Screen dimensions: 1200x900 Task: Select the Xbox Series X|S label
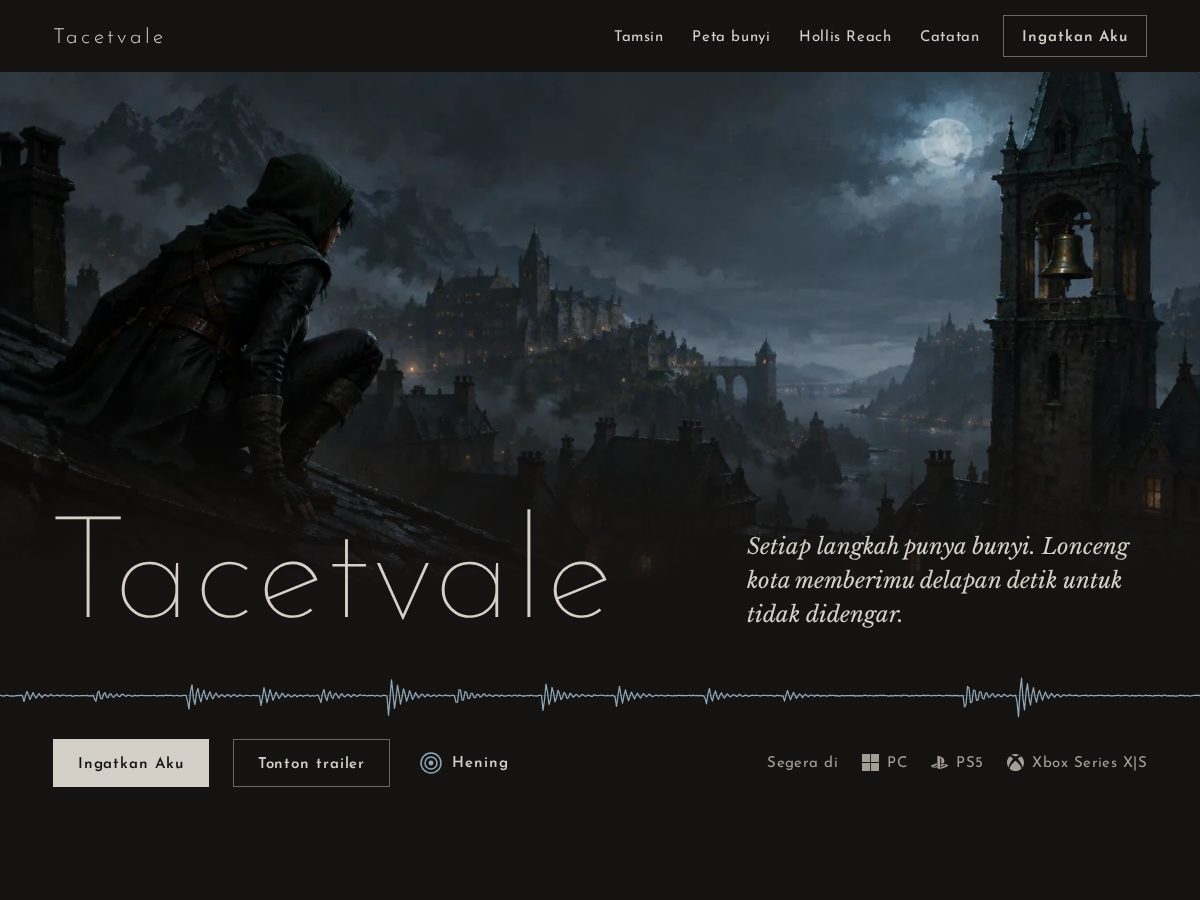click(1089, 763)
